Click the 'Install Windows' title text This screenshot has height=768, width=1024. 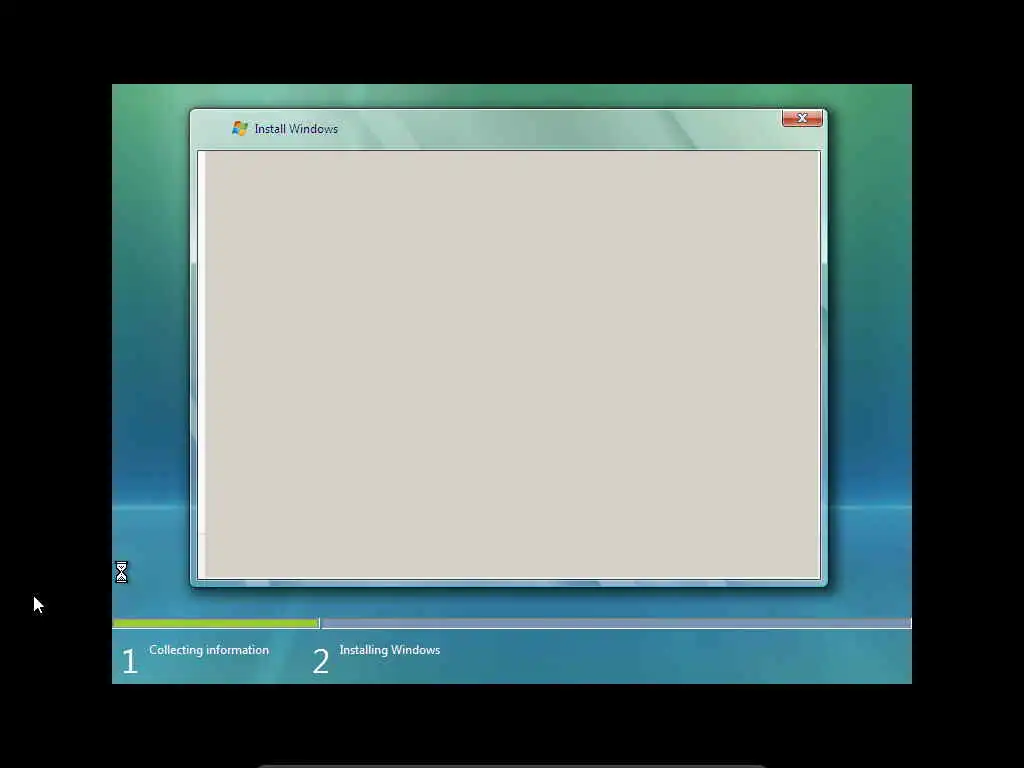click(x=296, y=129)
